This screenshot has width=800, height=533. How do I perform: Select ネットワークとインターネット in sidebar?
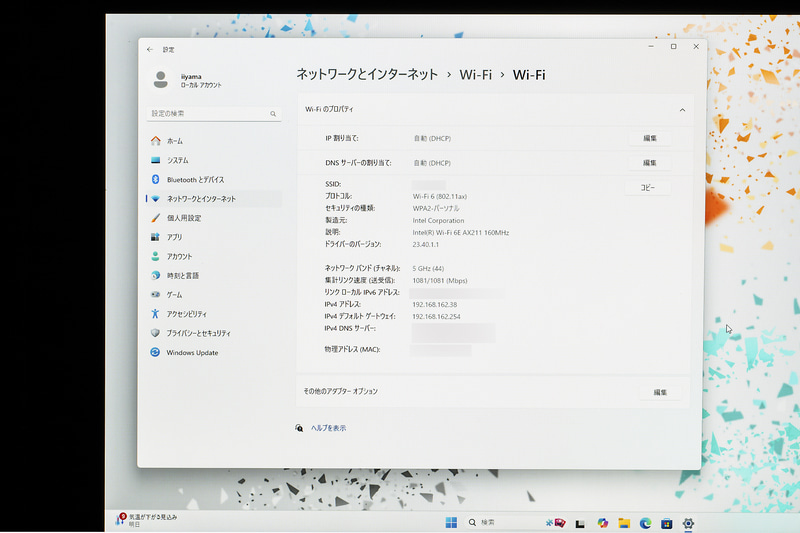pos(213,198)
